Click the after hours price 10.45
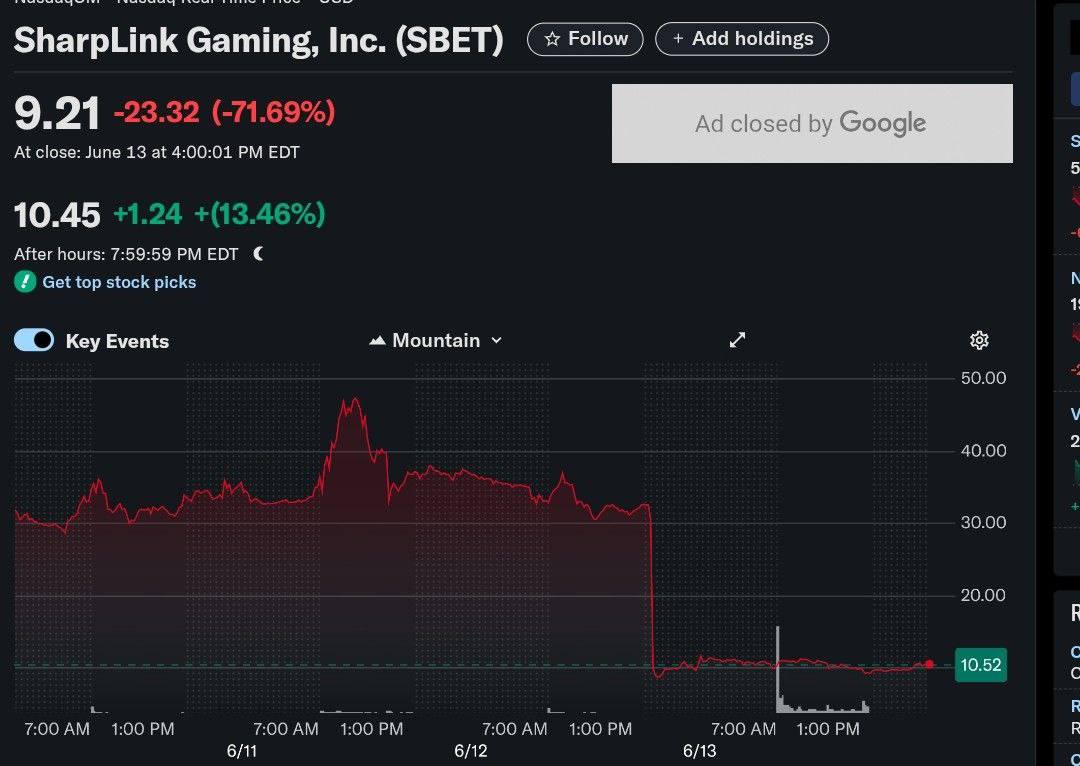This screenshot has height=766, width=1080. 57,215
